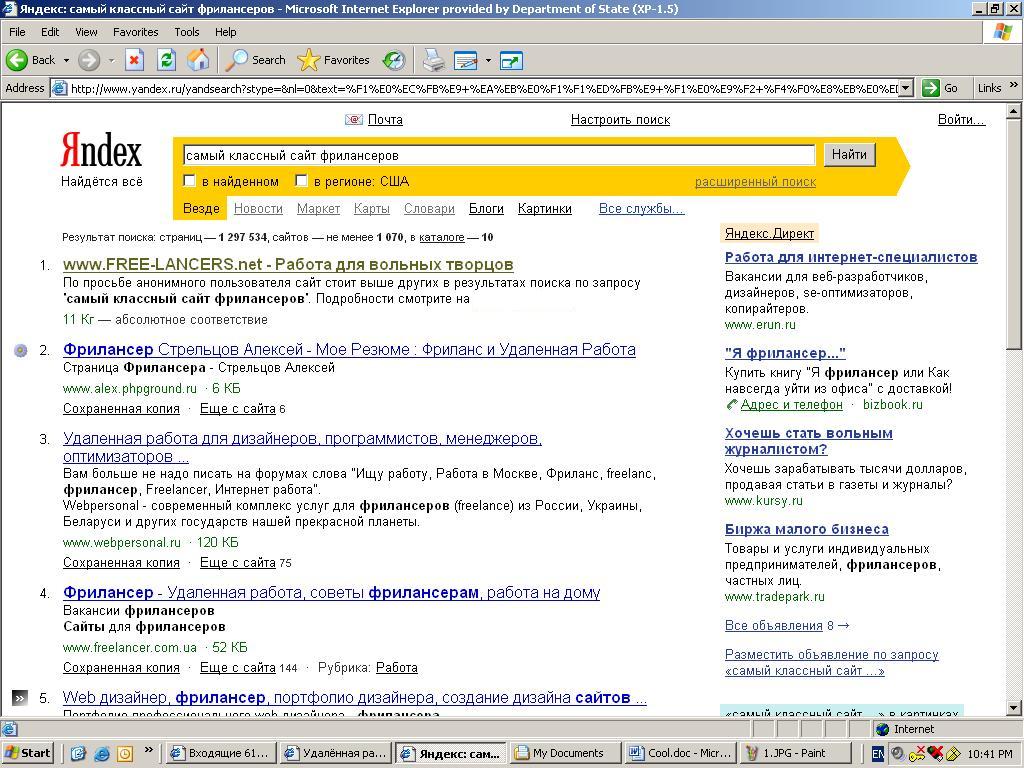Open Favorites star in the toolbar
The height and width of the screenshot is (768, 1024).
(310, 60)
